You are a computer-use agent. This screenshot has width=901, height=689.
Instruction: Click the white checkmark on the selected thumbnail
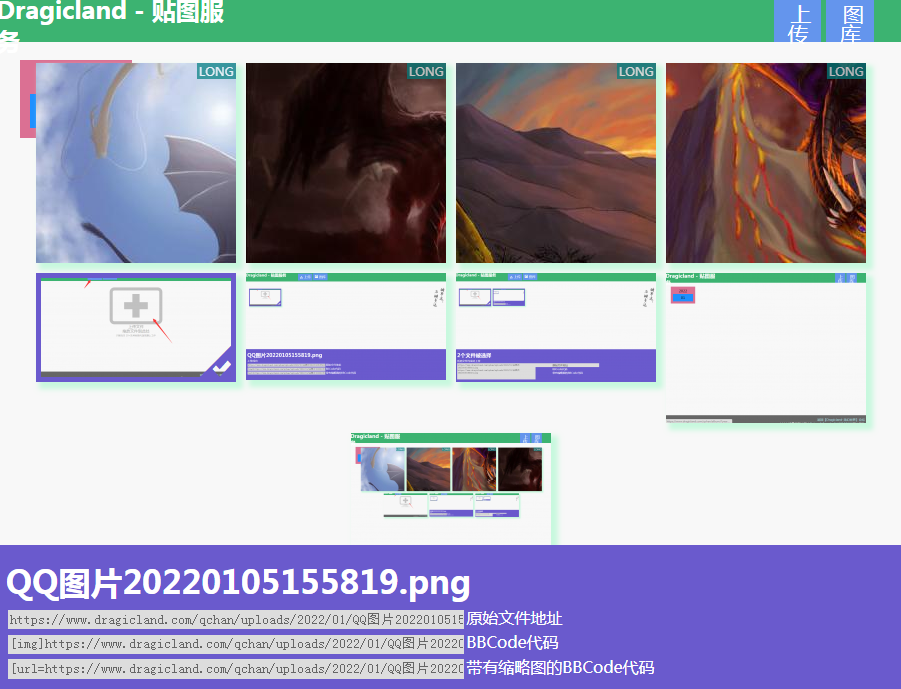[221, 366]
